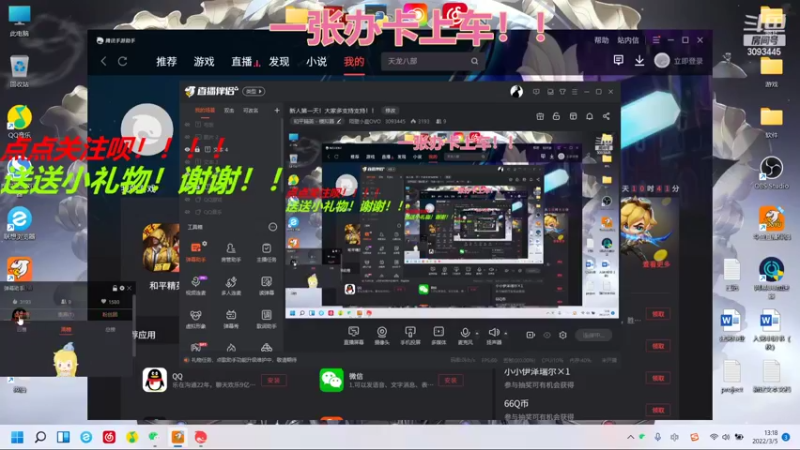Open streaming settings gear icon

tap(563, 335)
